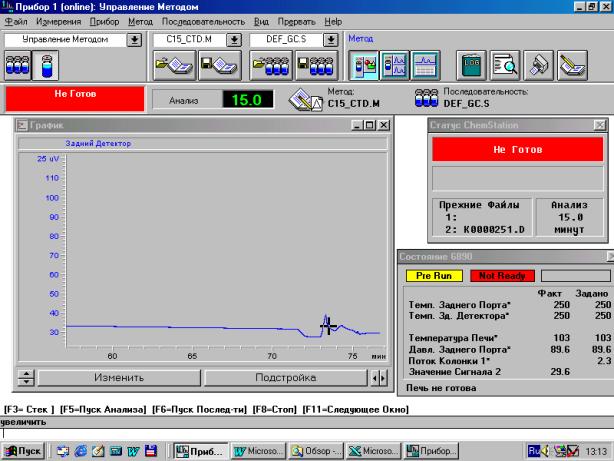Click the vials icon beside 'Последовательность: DEF_GC.S'
This screenshot has width=614, height=461.
pyautogui.click(x=426, y=98)
